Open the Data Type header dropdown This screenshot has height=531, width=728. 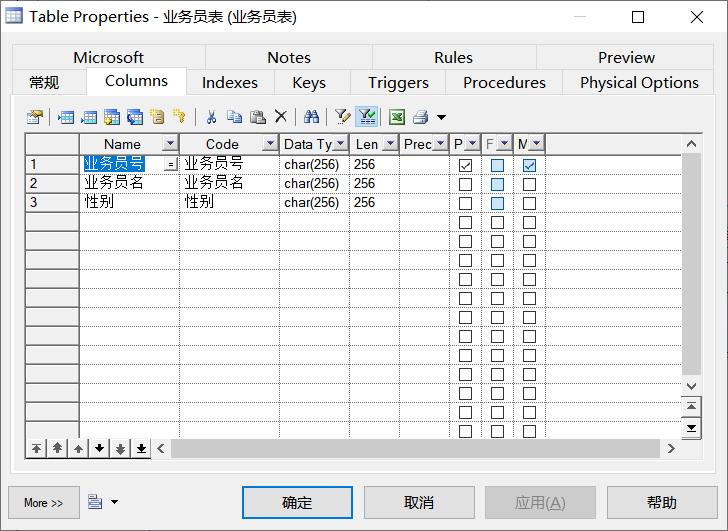341,144
